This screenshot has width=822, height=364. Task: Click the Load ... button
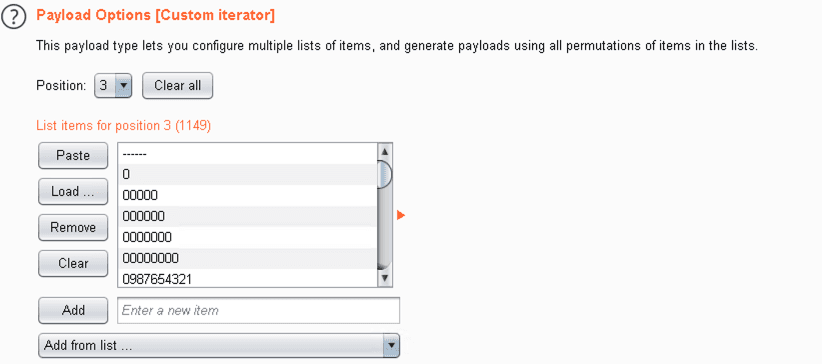pyautogui.click(x=73, y=191)
